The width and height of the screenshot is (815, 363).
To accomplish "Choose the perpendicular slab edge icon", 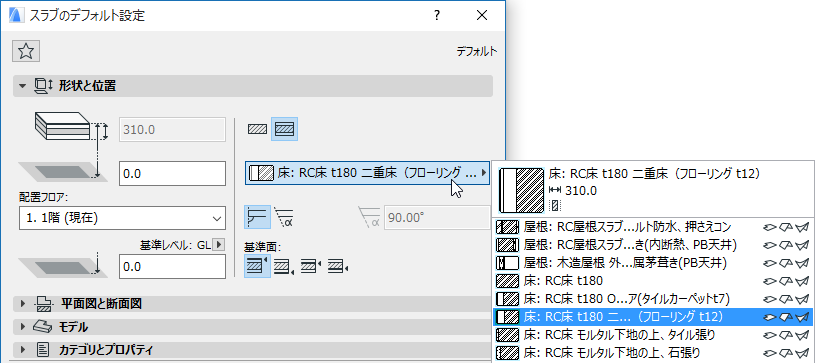I will pyautogui.click(x=257, y=217).
